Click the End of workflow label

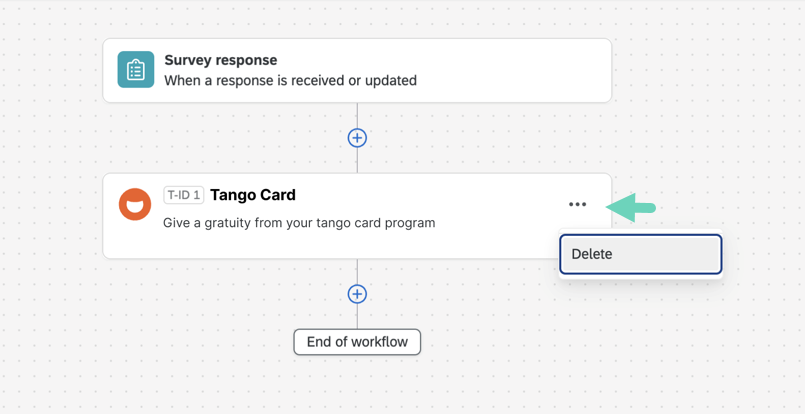[357, 342]
